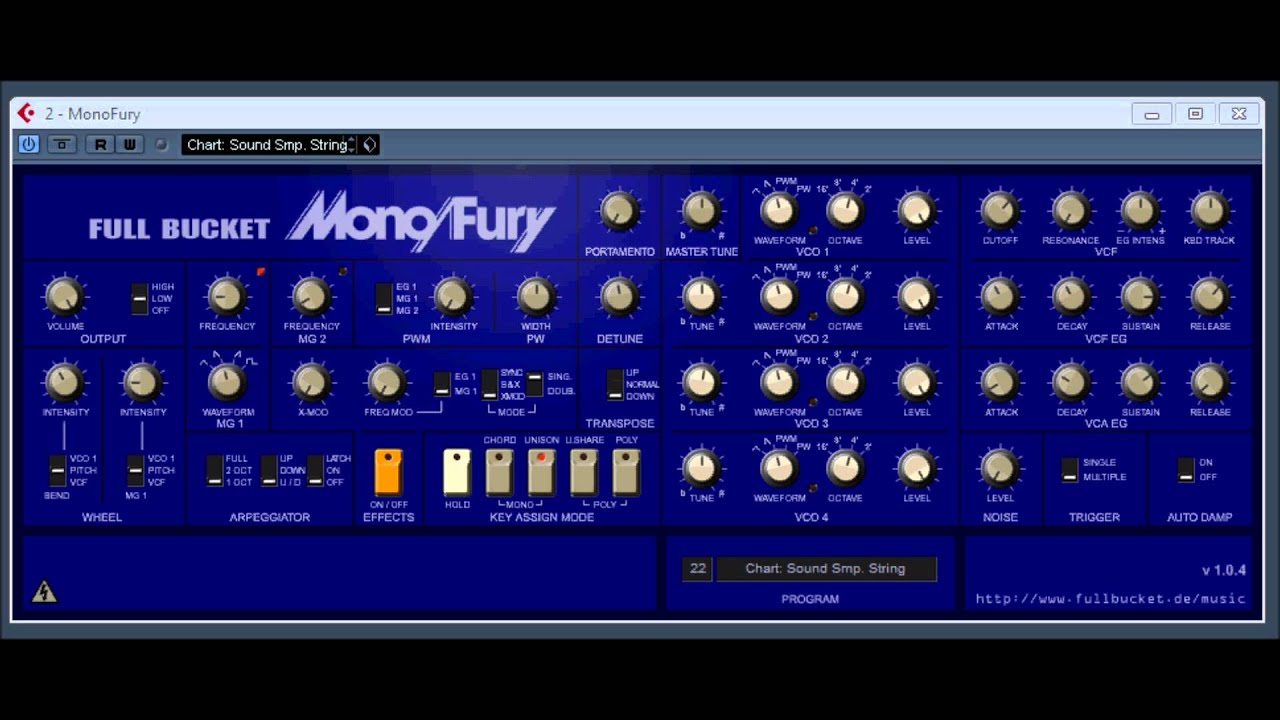Select Poly key assign mode
Viewport: 1280px width, 720px height.
click(x=626, y=472)
